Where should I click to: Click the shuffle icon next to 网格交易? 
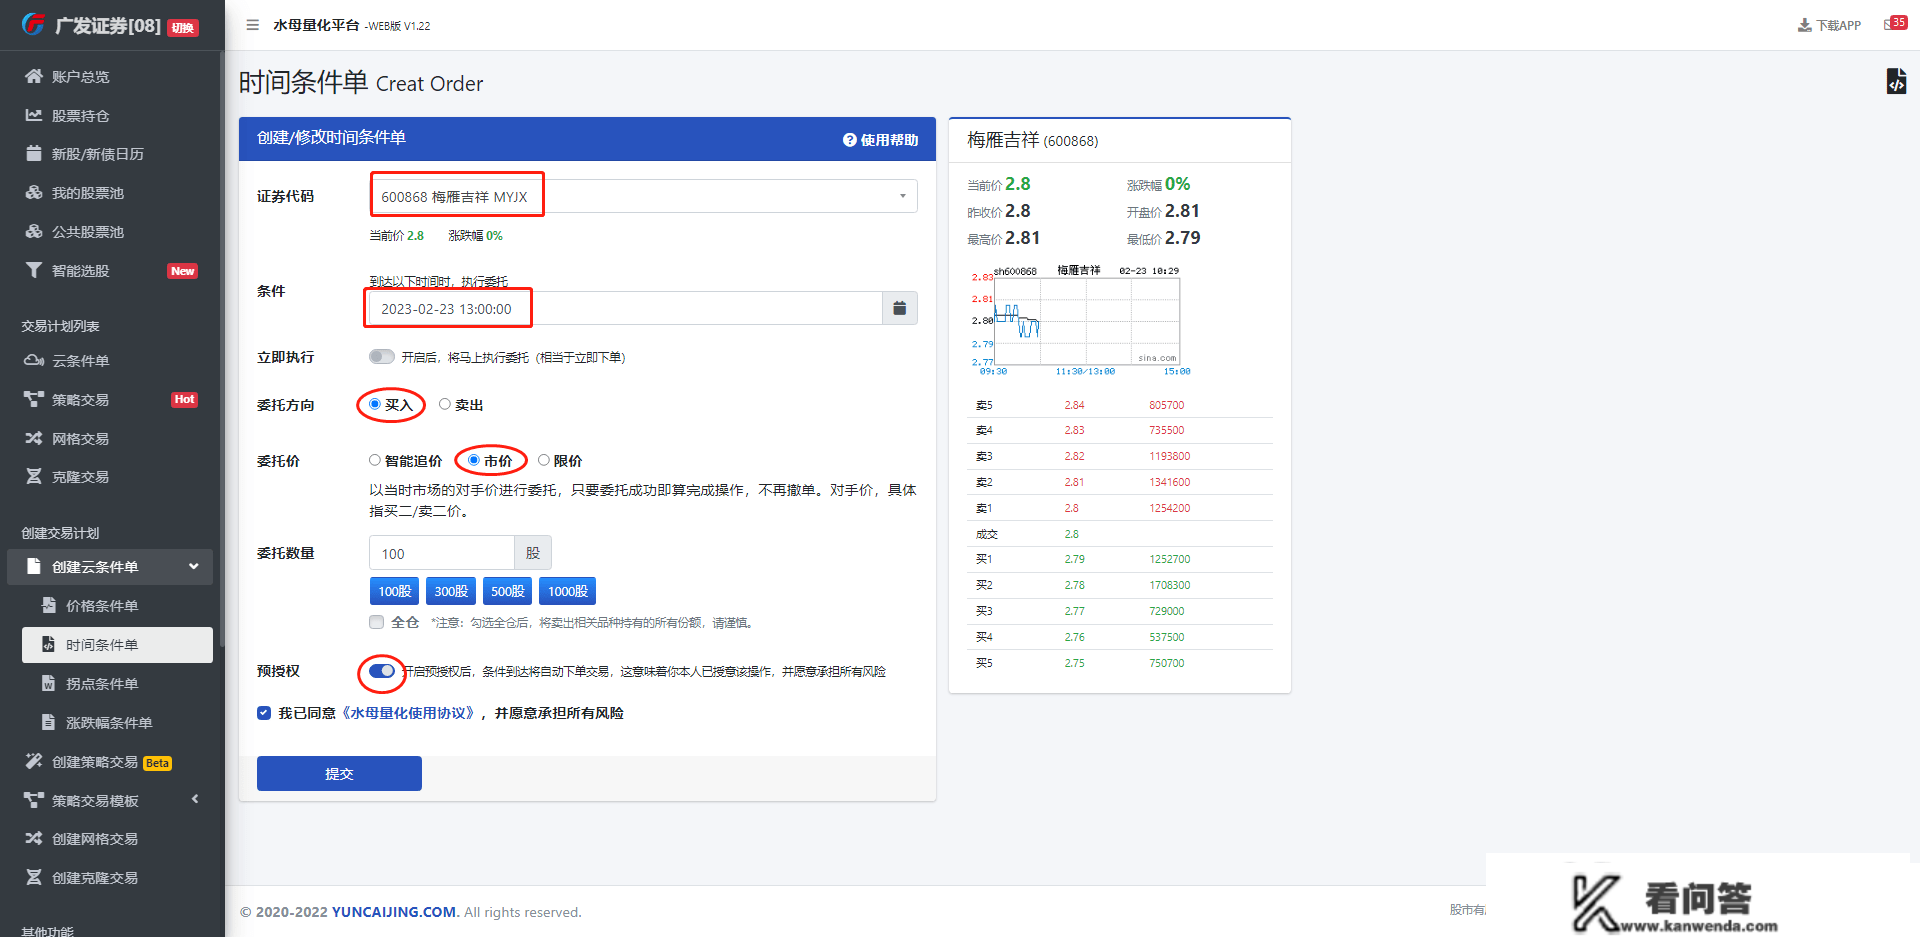[x=34, y=438]
